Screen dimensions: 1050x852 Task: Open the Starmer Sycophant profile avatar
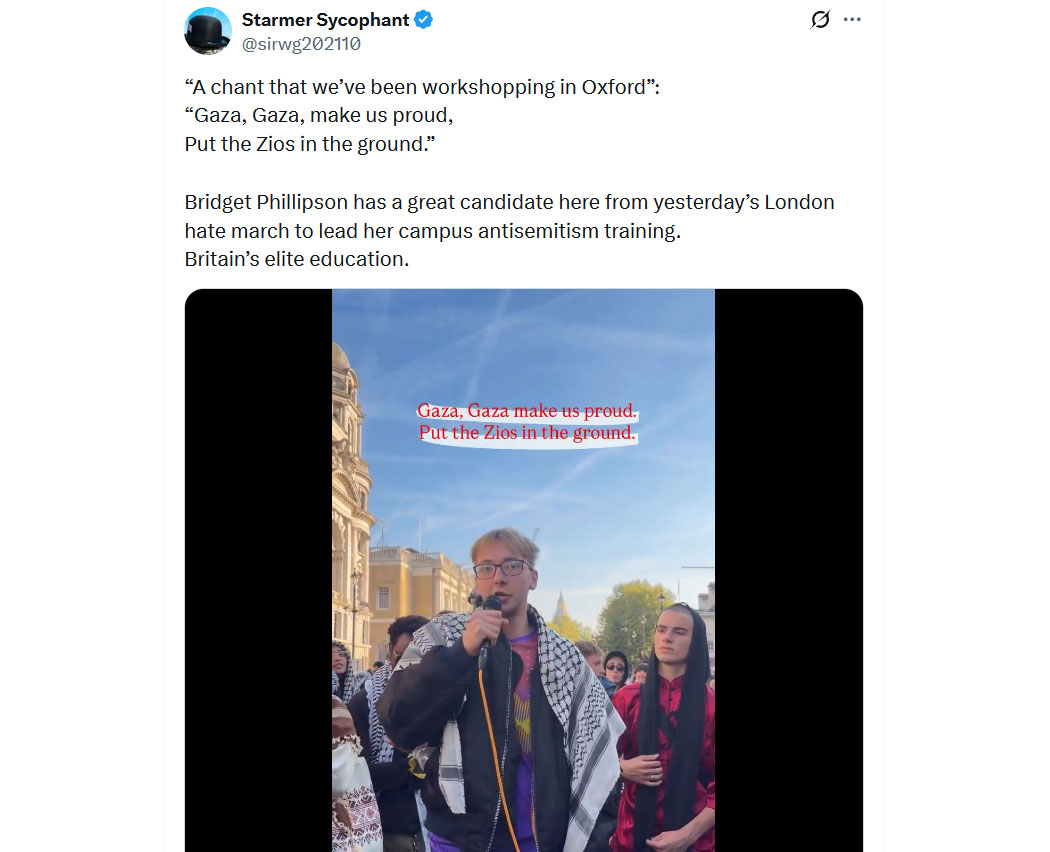(208, 31)
